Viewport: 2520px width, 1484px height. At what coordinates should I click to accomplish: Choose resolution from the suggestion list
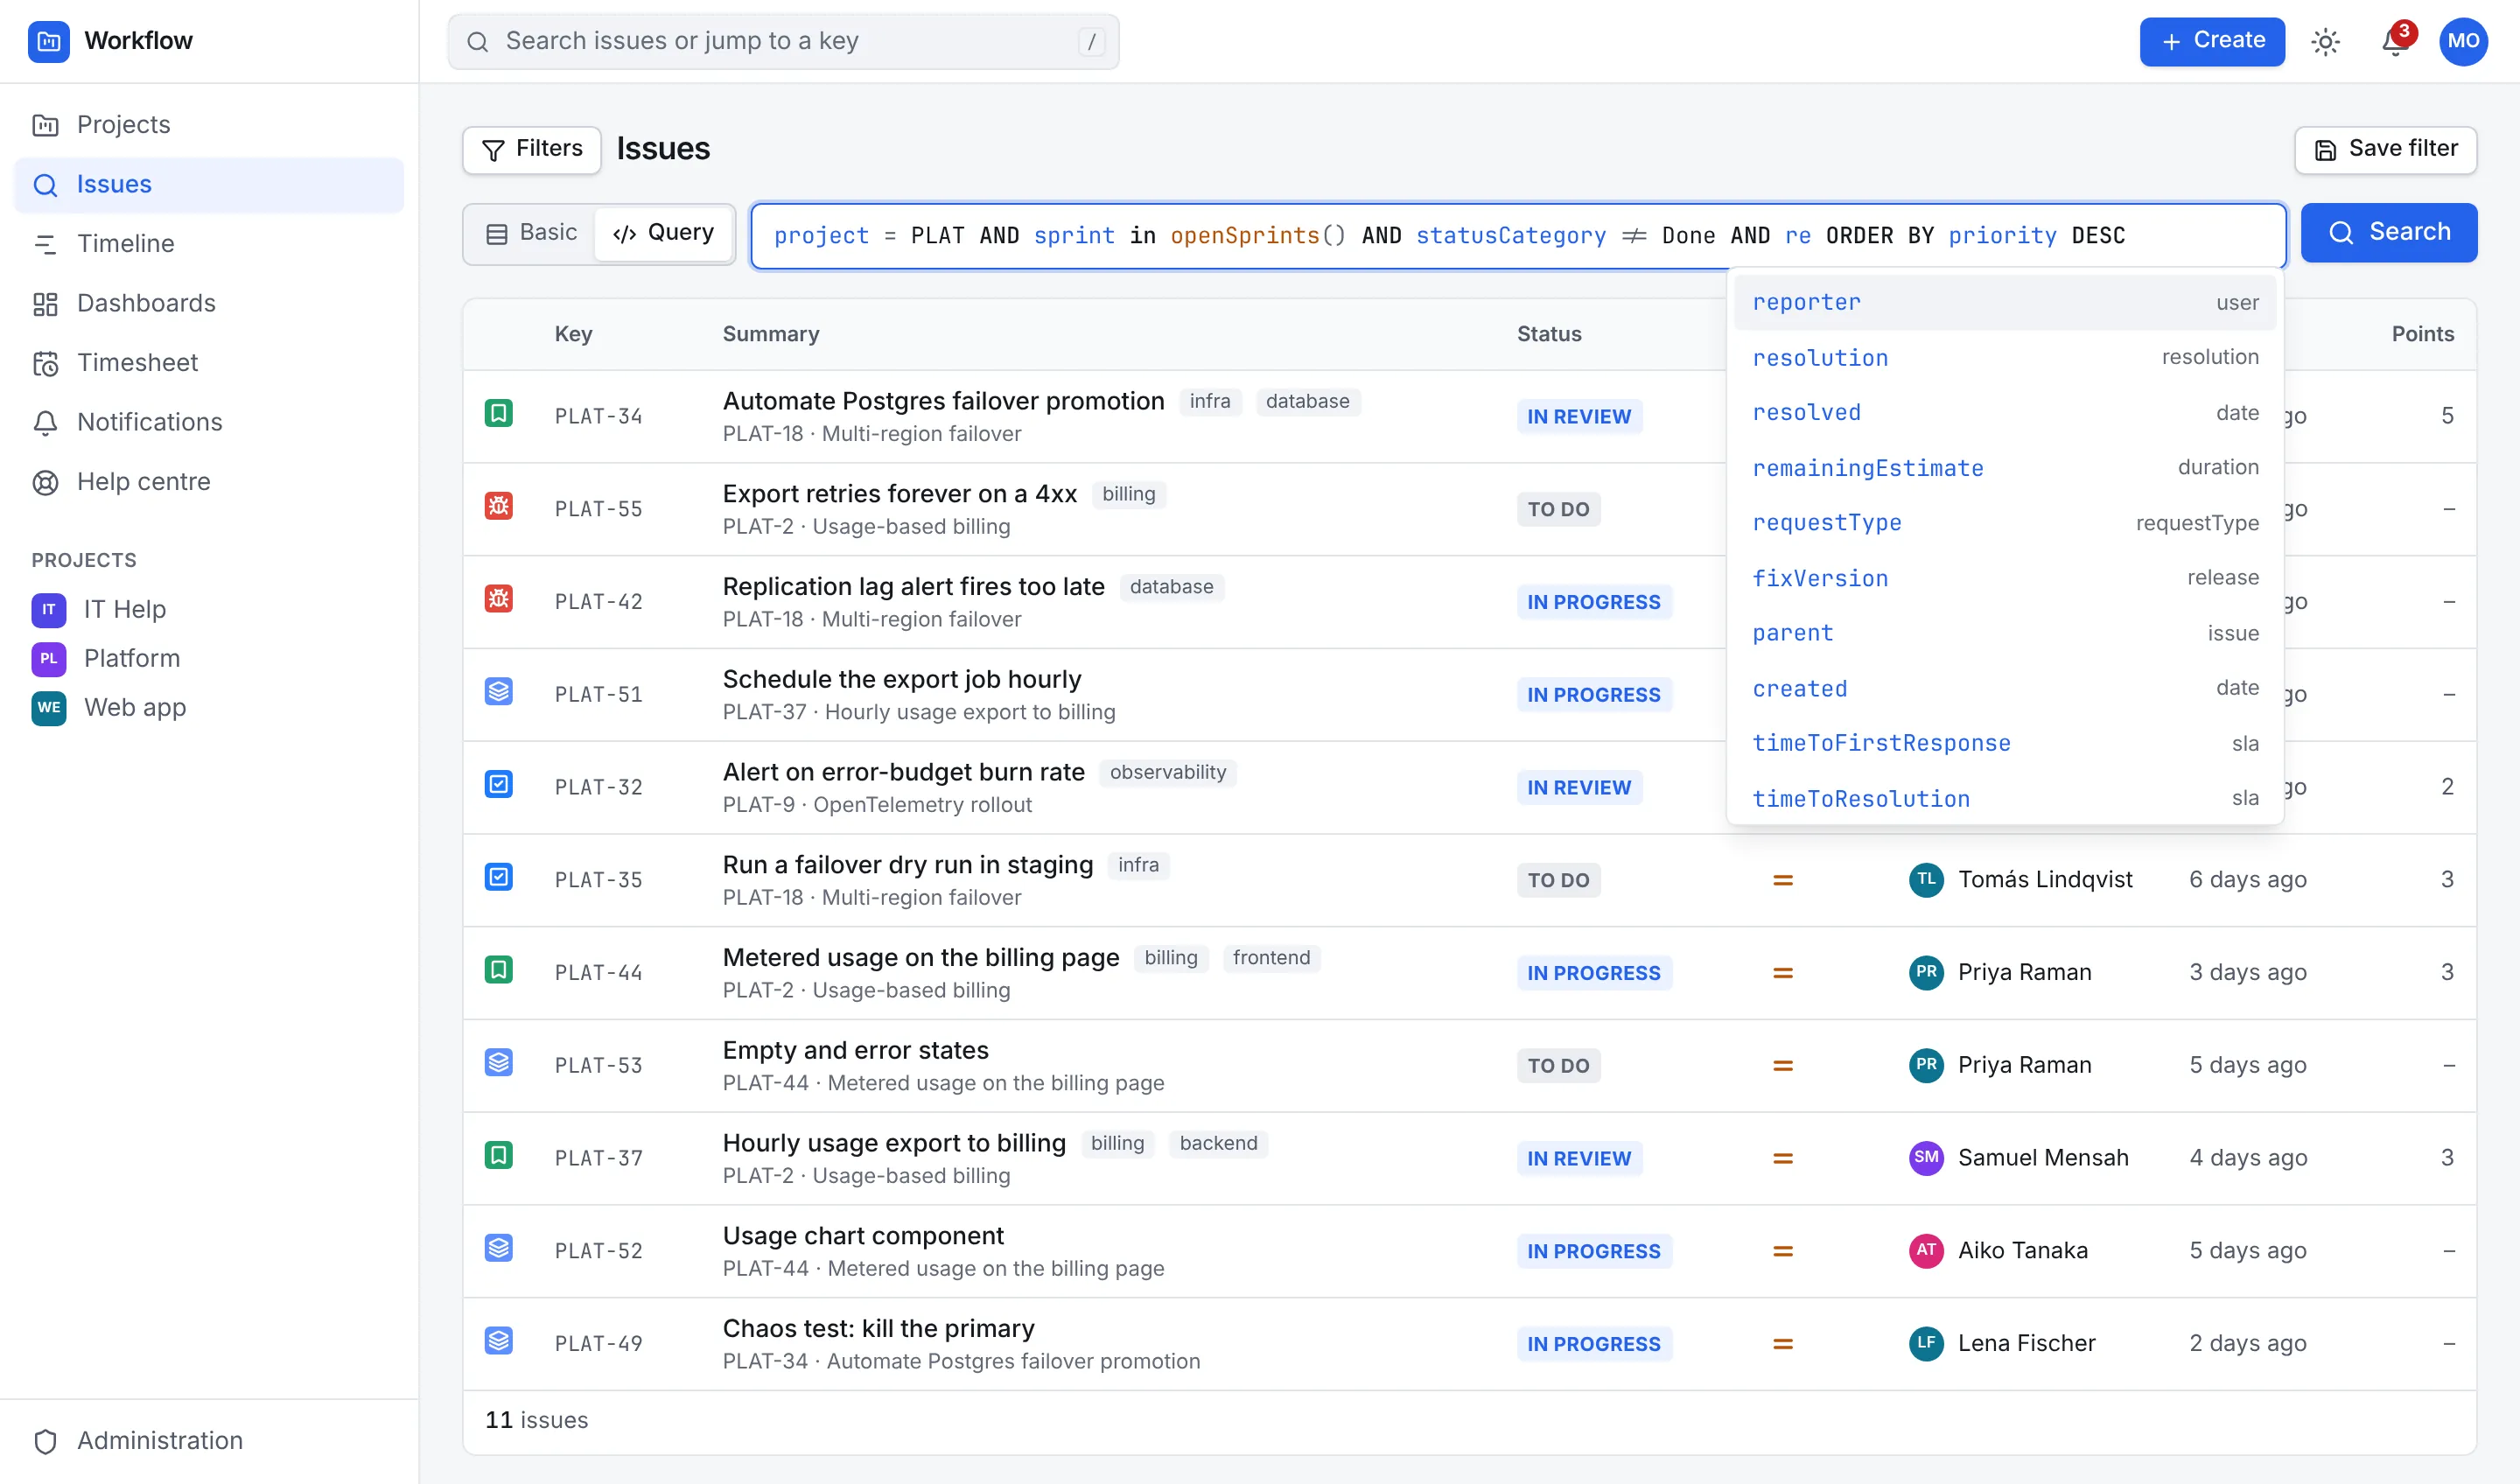click(x=2005, y=357)
